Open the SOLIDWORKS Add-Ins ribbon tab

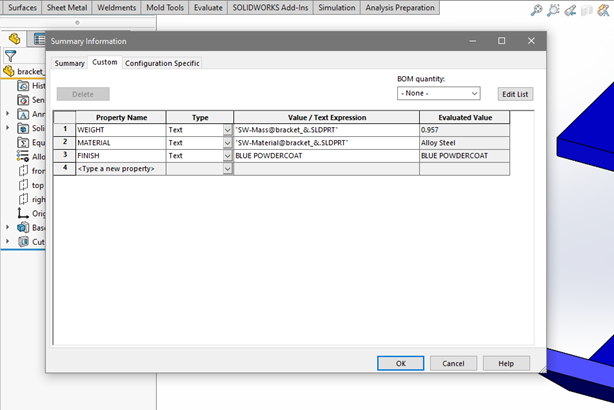tap(270, 7)
